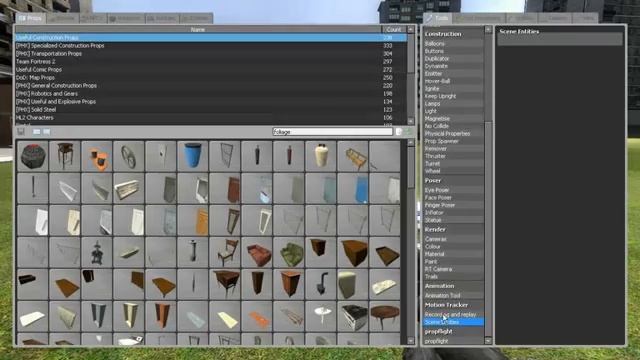Spawn the white propane tank prop thumbnail
This screenshot has width=640, height=360.
pyautogui.click(x=321, y=156)
